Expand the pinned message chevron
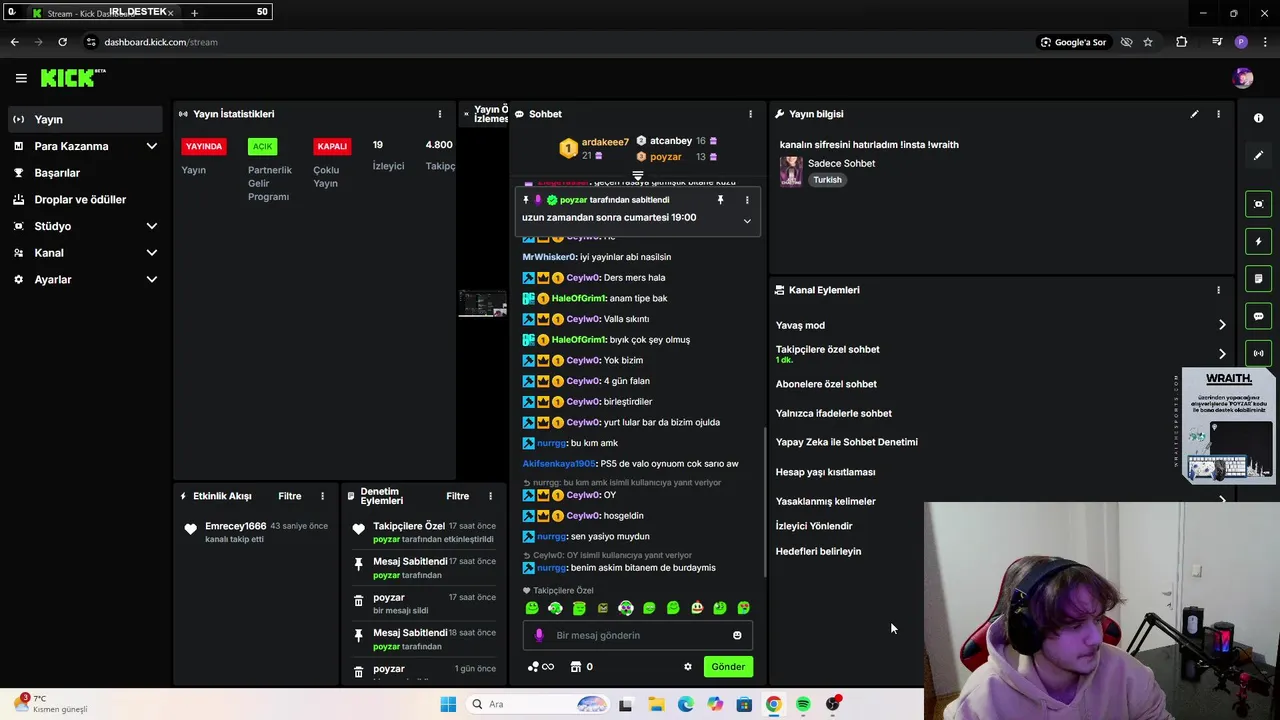Screen dimensions: 1280x720 point(746,221)
